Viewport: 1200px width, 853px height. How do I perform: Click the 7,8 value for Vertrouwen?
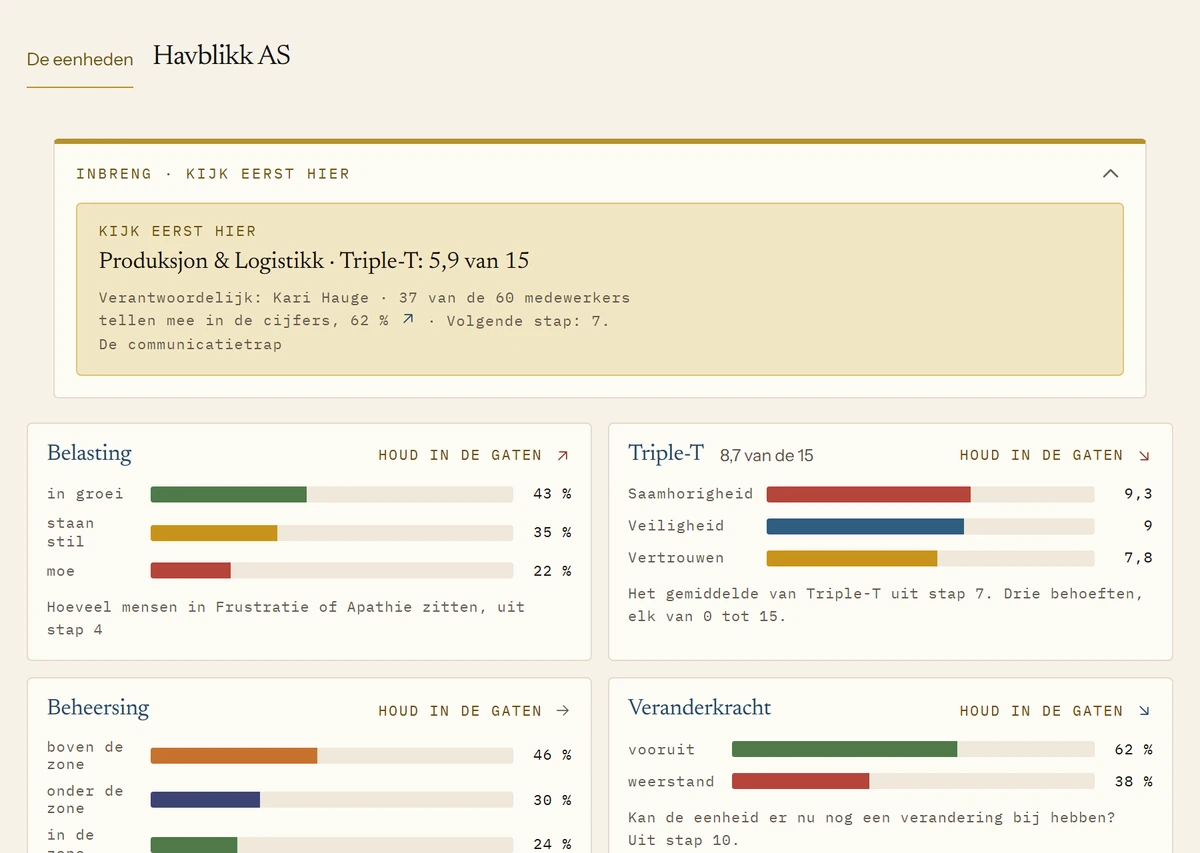[1138, 558]
